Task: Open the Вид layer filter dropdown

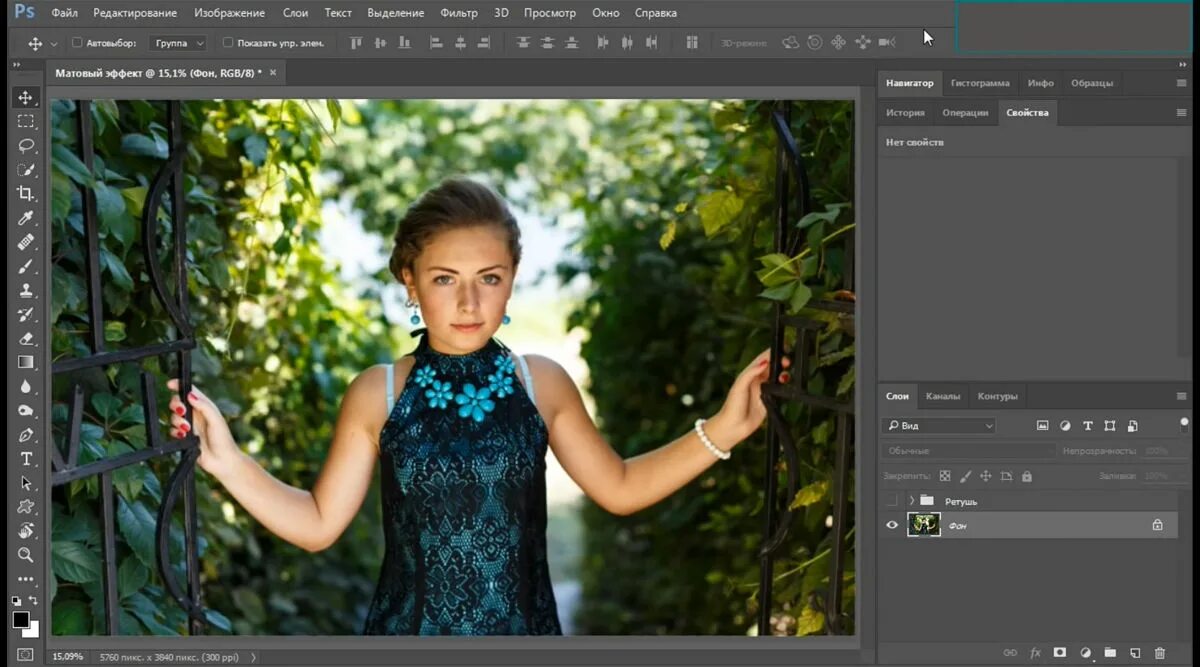Action: [x=940, y=426]
